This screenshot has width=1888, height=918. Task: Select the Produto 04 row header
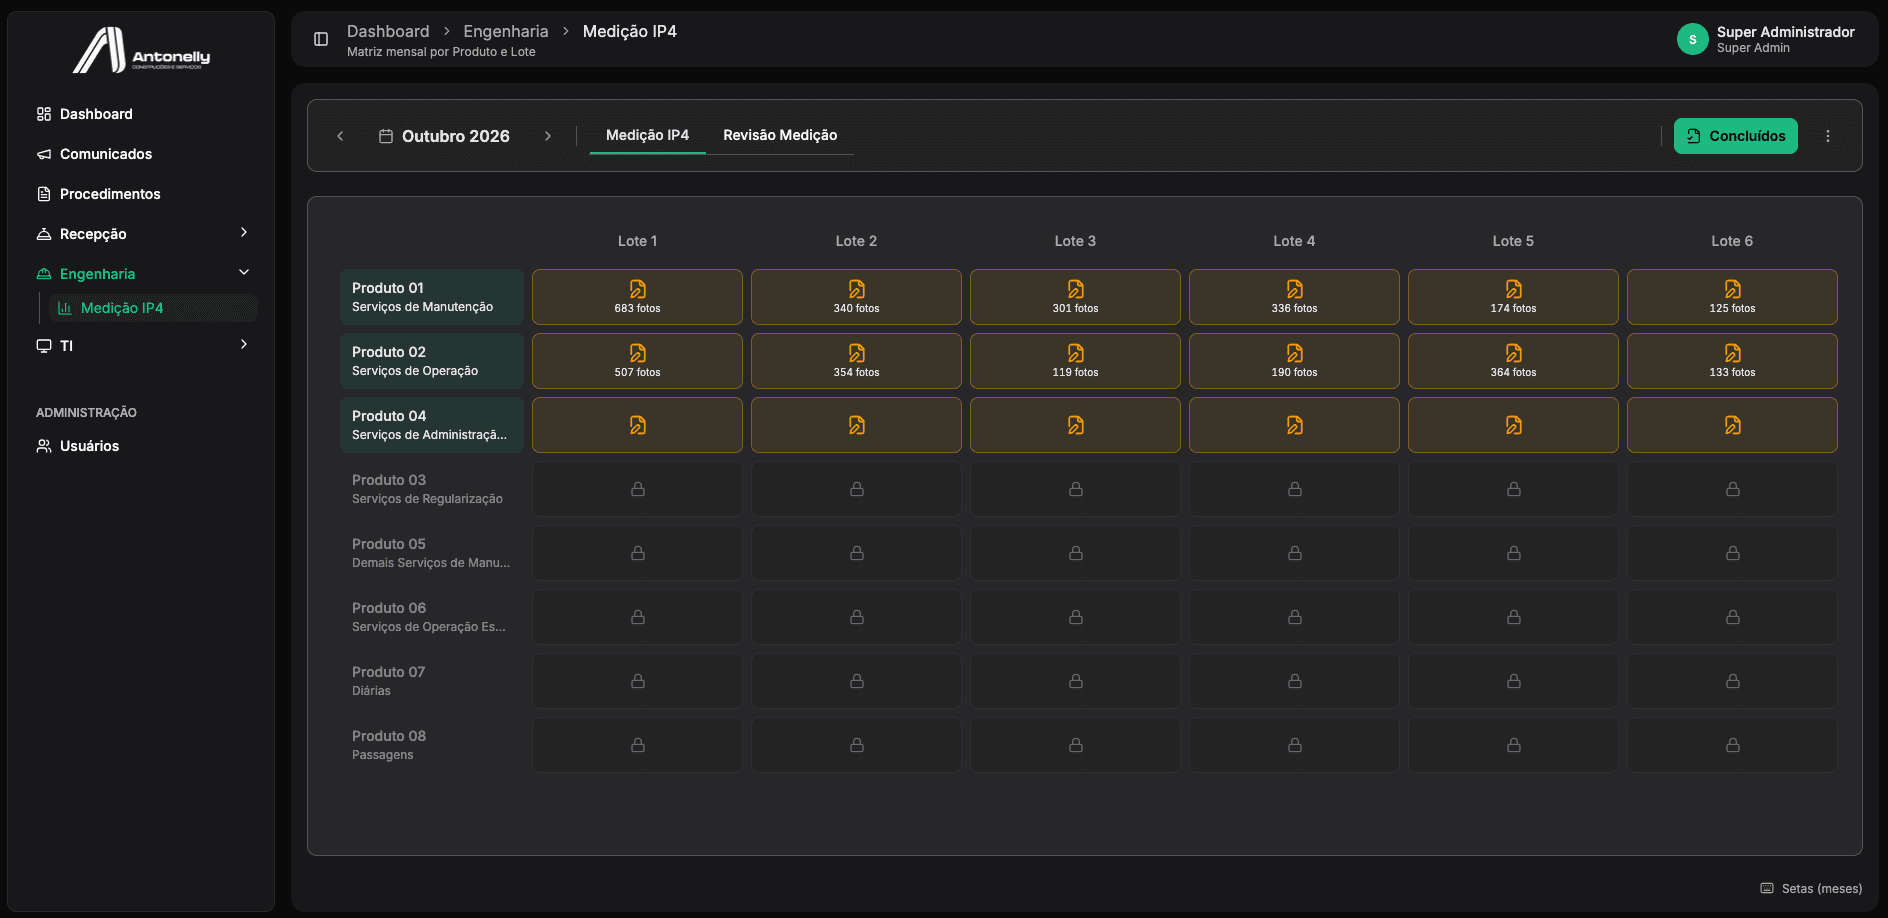pyautogui.click(x=432, y=425)
